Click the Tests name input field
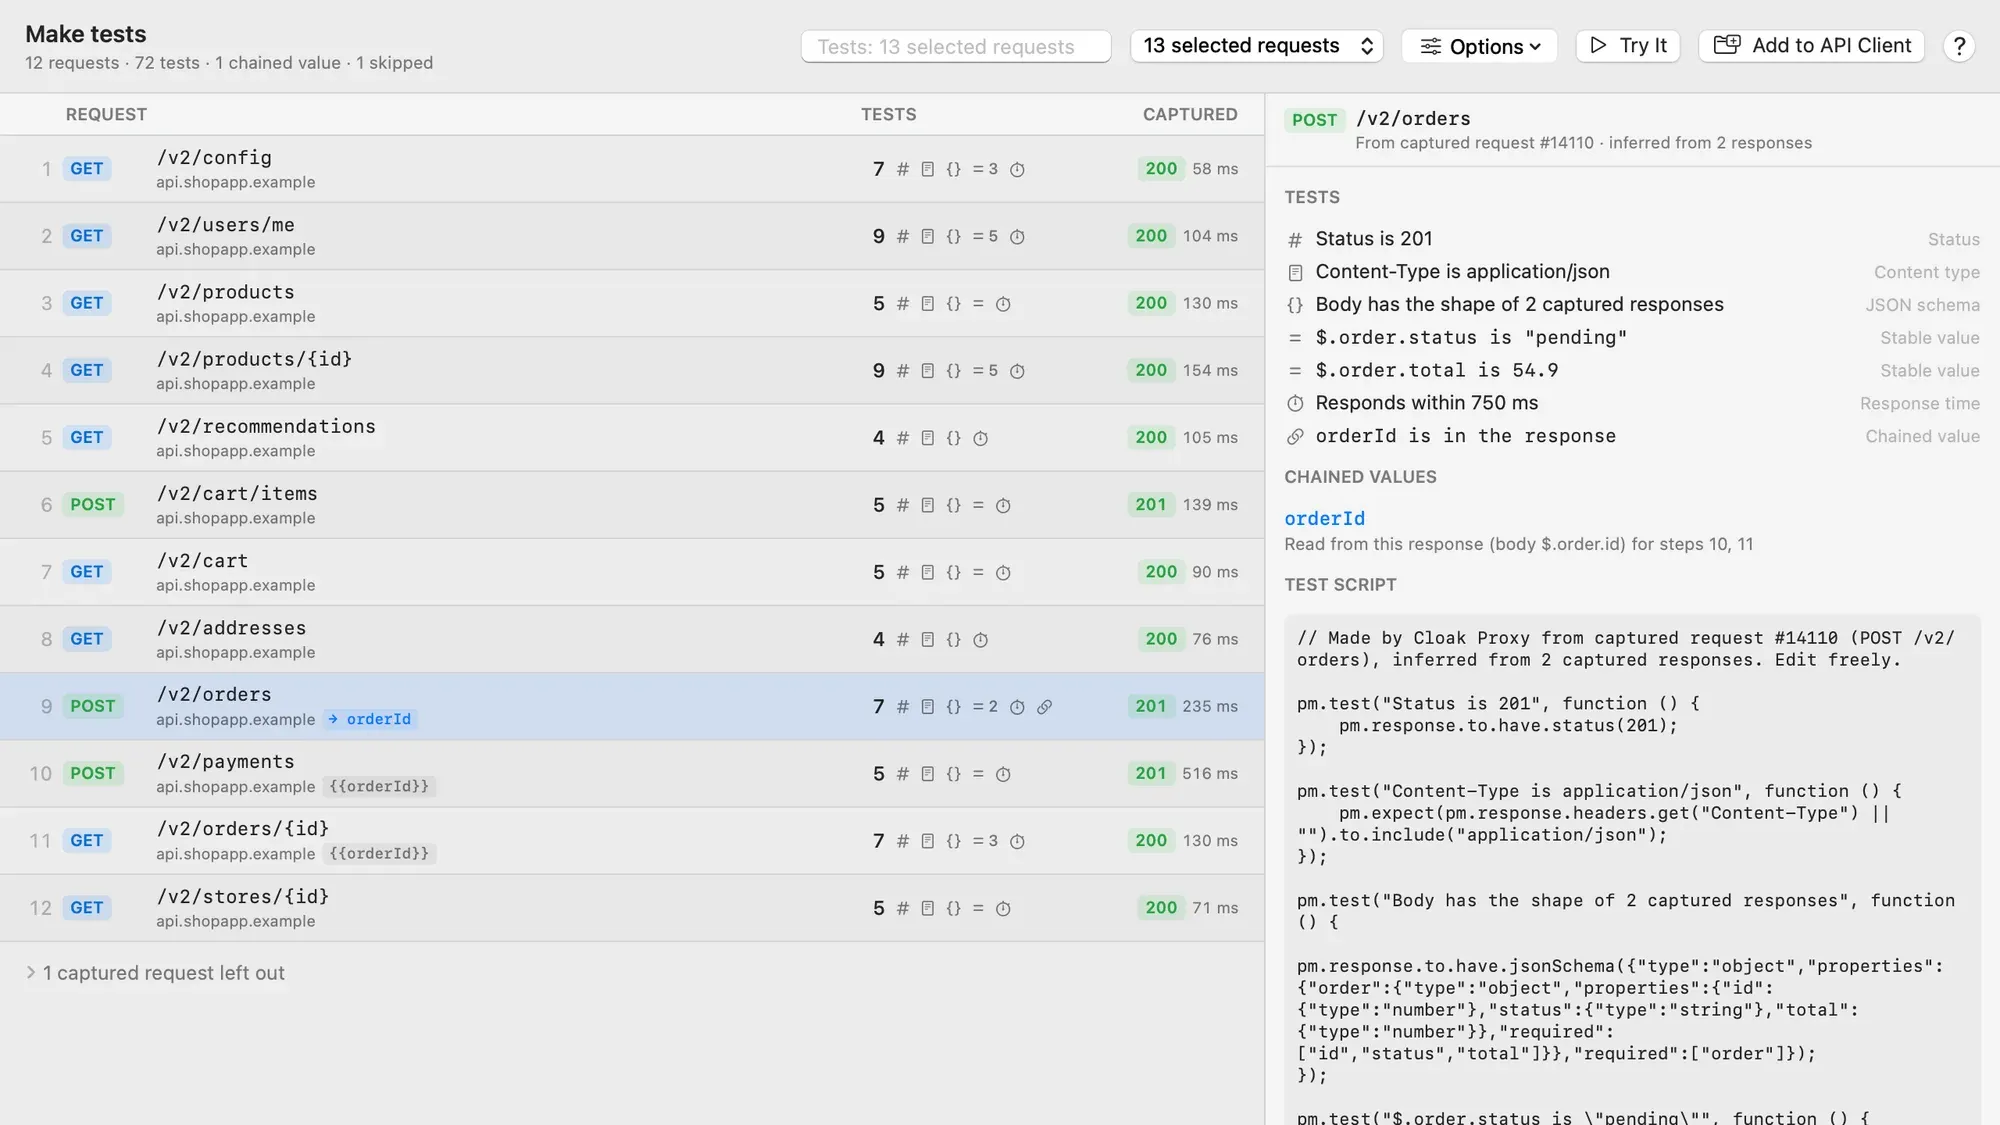The image size is (2000, 1125). 955,46
